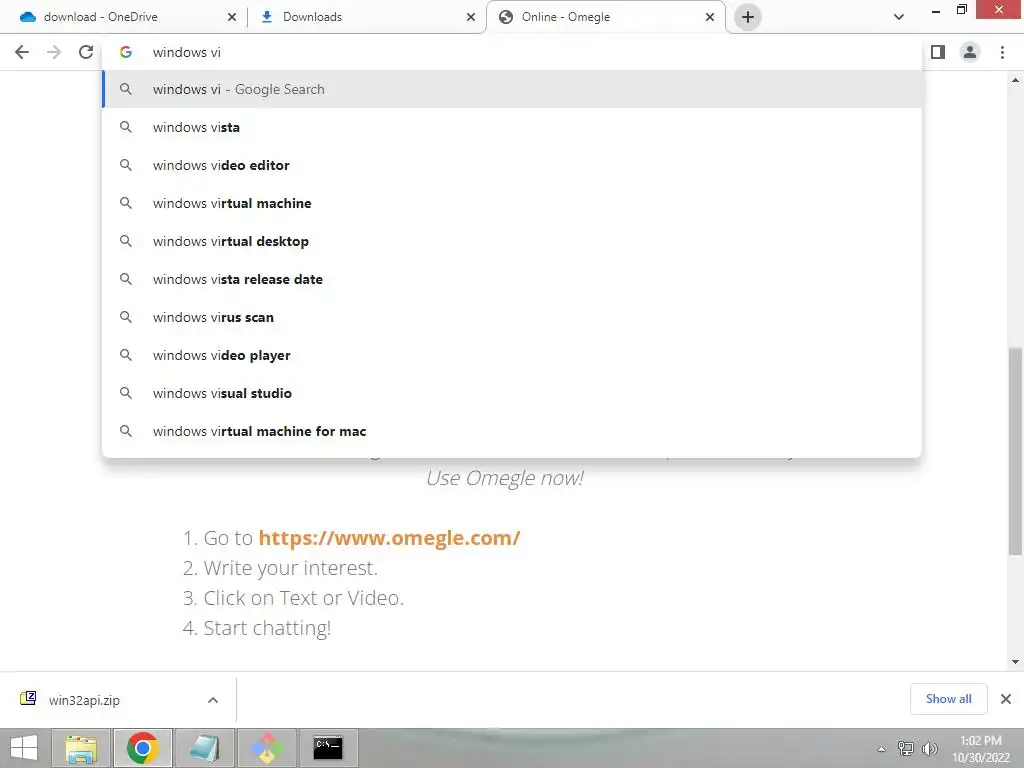Image resolution: width=1024 pixels, height=768 pixels.
Task: Open File Explorer from the taskbar
Action: click(x=81, y=748)
